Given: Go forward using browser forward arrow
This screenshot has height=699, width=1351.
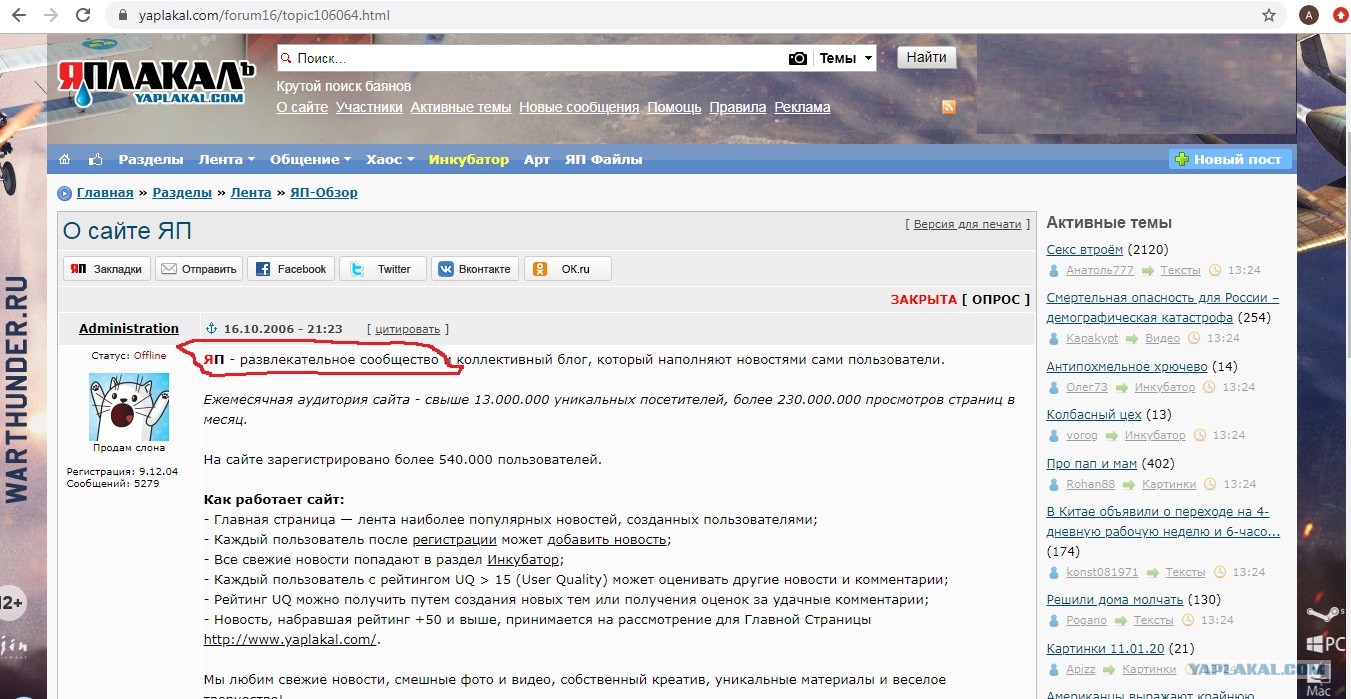Looking at the screenshot, I should [51, 15].
